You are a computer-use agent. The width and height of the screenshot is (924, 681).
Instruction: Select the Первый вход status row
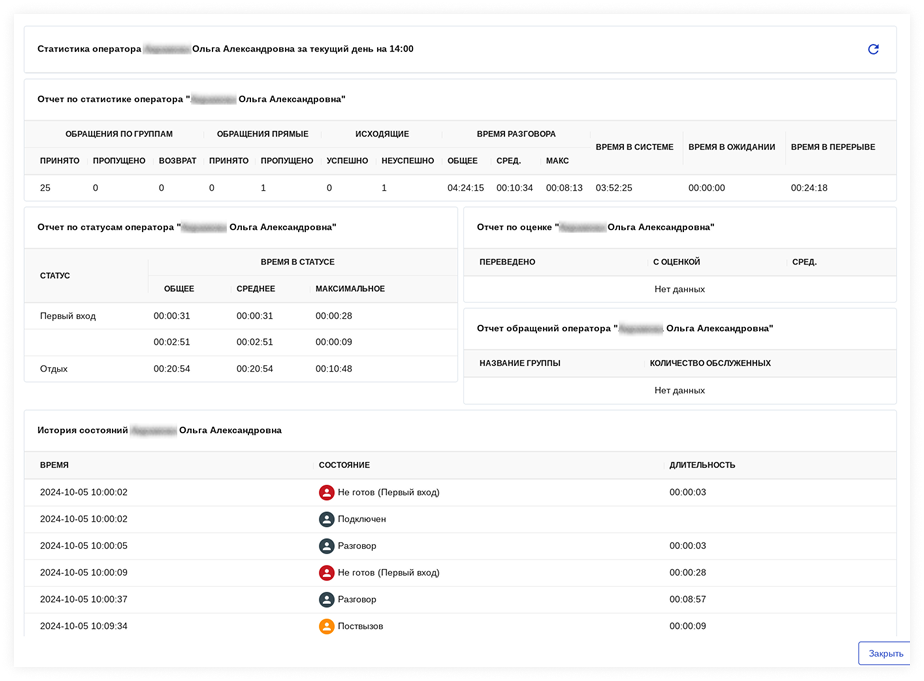pyautogui.click(x=68, y=316)
